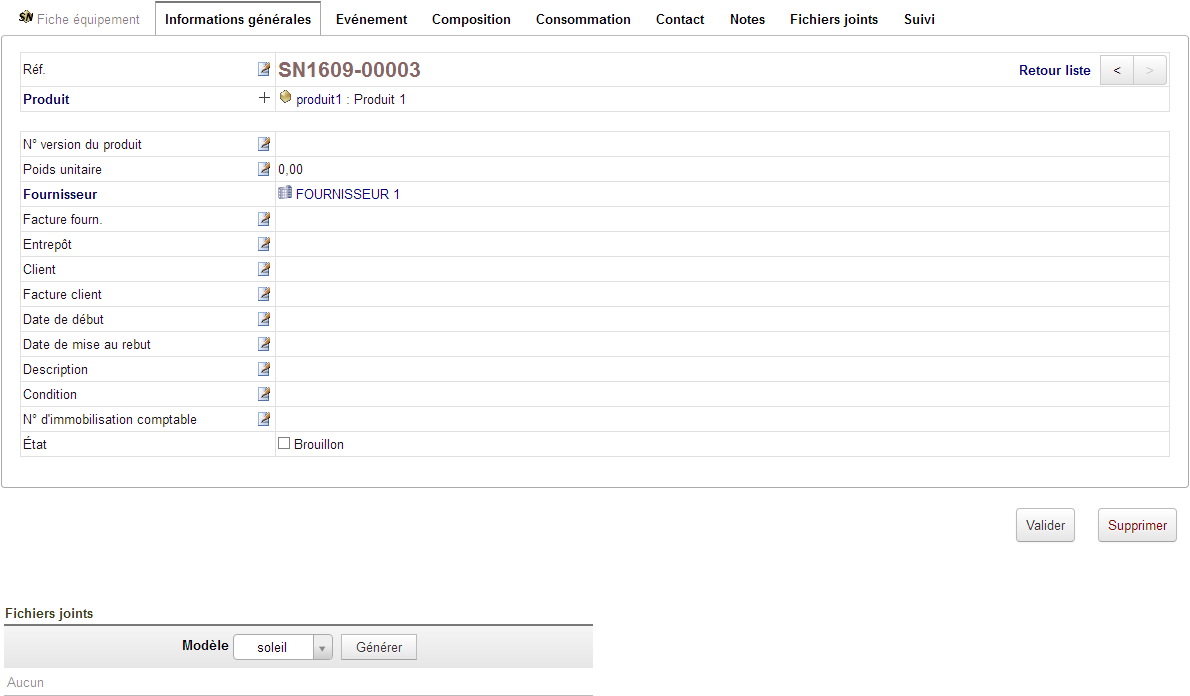Screen dimensions: 1190x696
Task: Open the produit1 product link icon
Action: point(285,97)
